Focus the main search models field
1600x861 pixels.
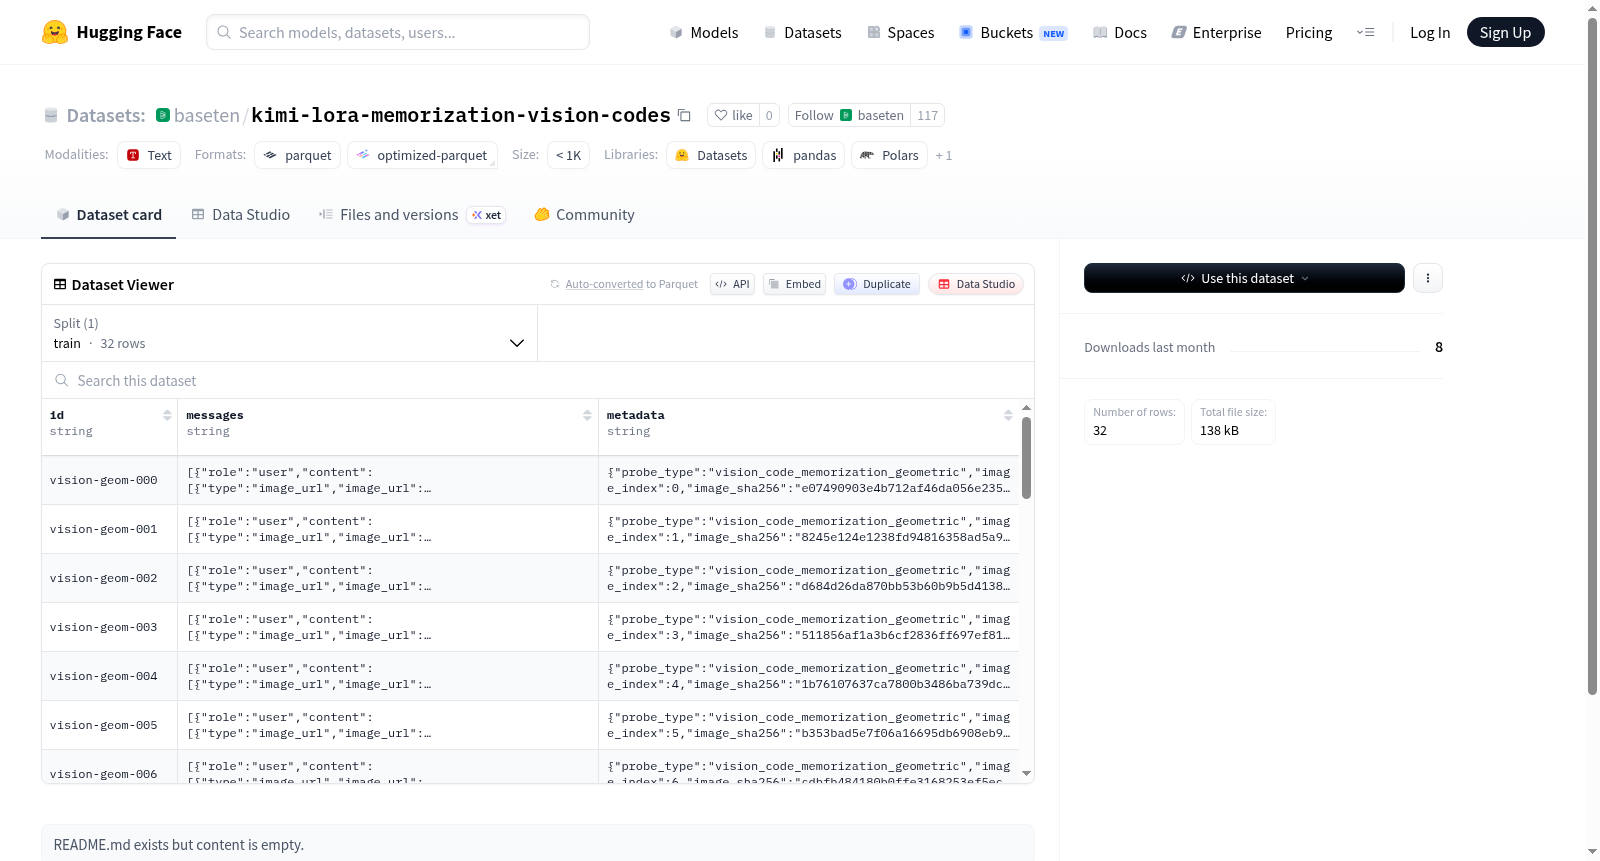(398, 32)
